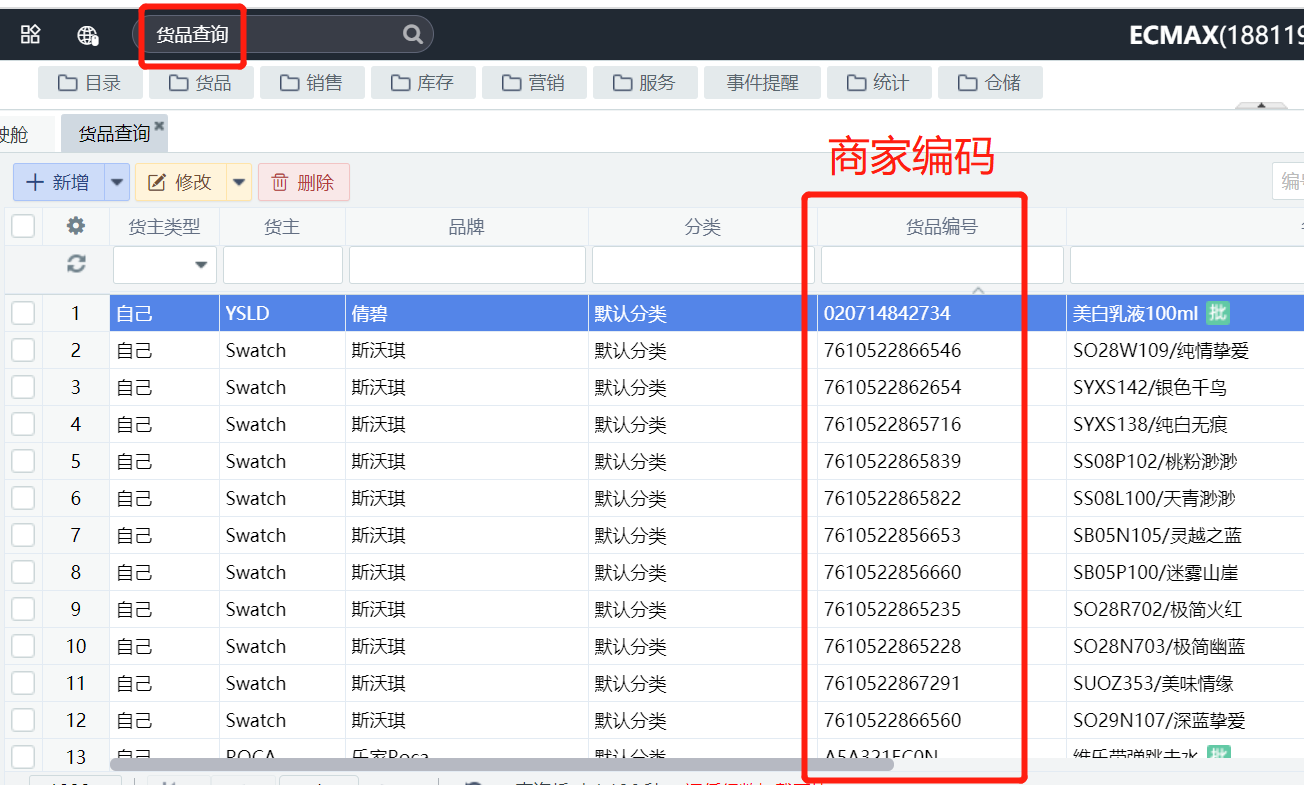This screenshot has height=785, width=1304.
Task: Click the 品牌 filter input
Action: coord(467,265)
